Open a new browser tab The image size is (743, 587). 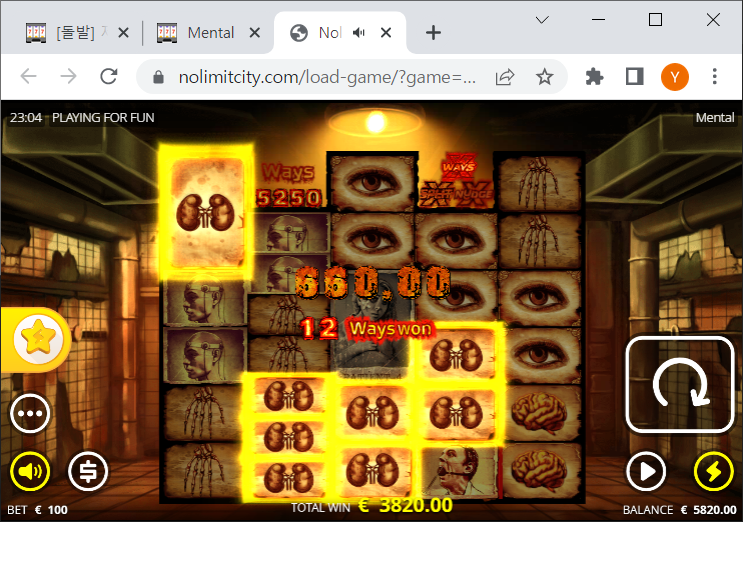433,33
